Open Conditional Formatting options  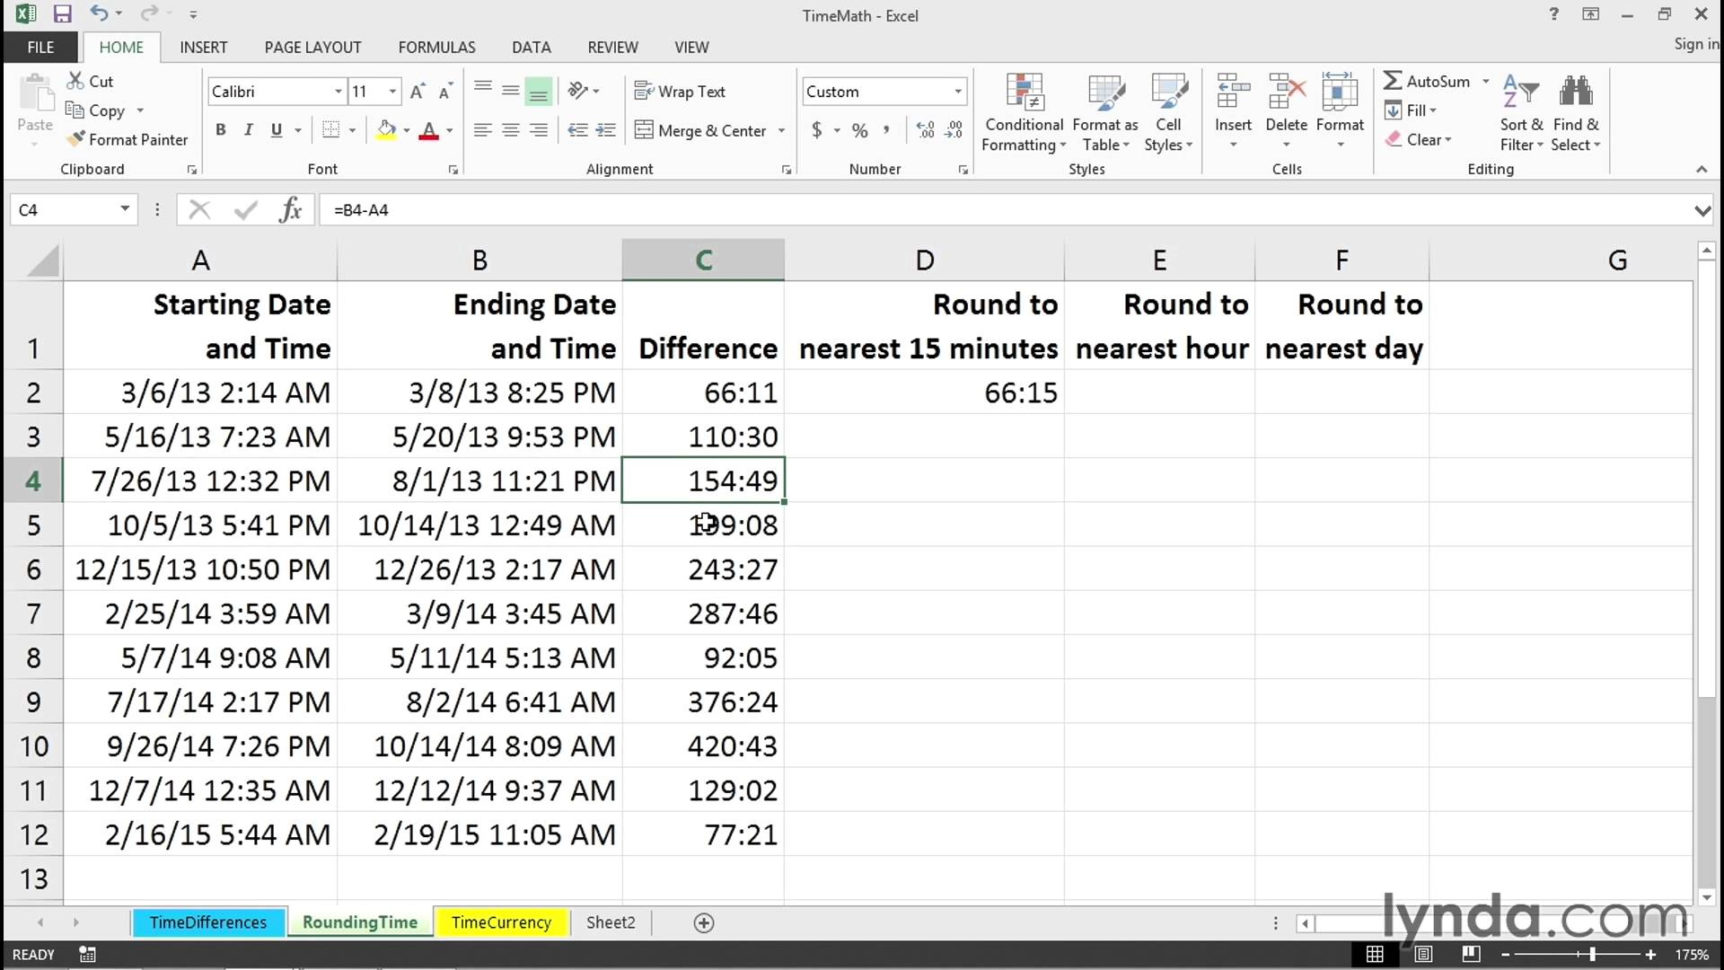1022,112
